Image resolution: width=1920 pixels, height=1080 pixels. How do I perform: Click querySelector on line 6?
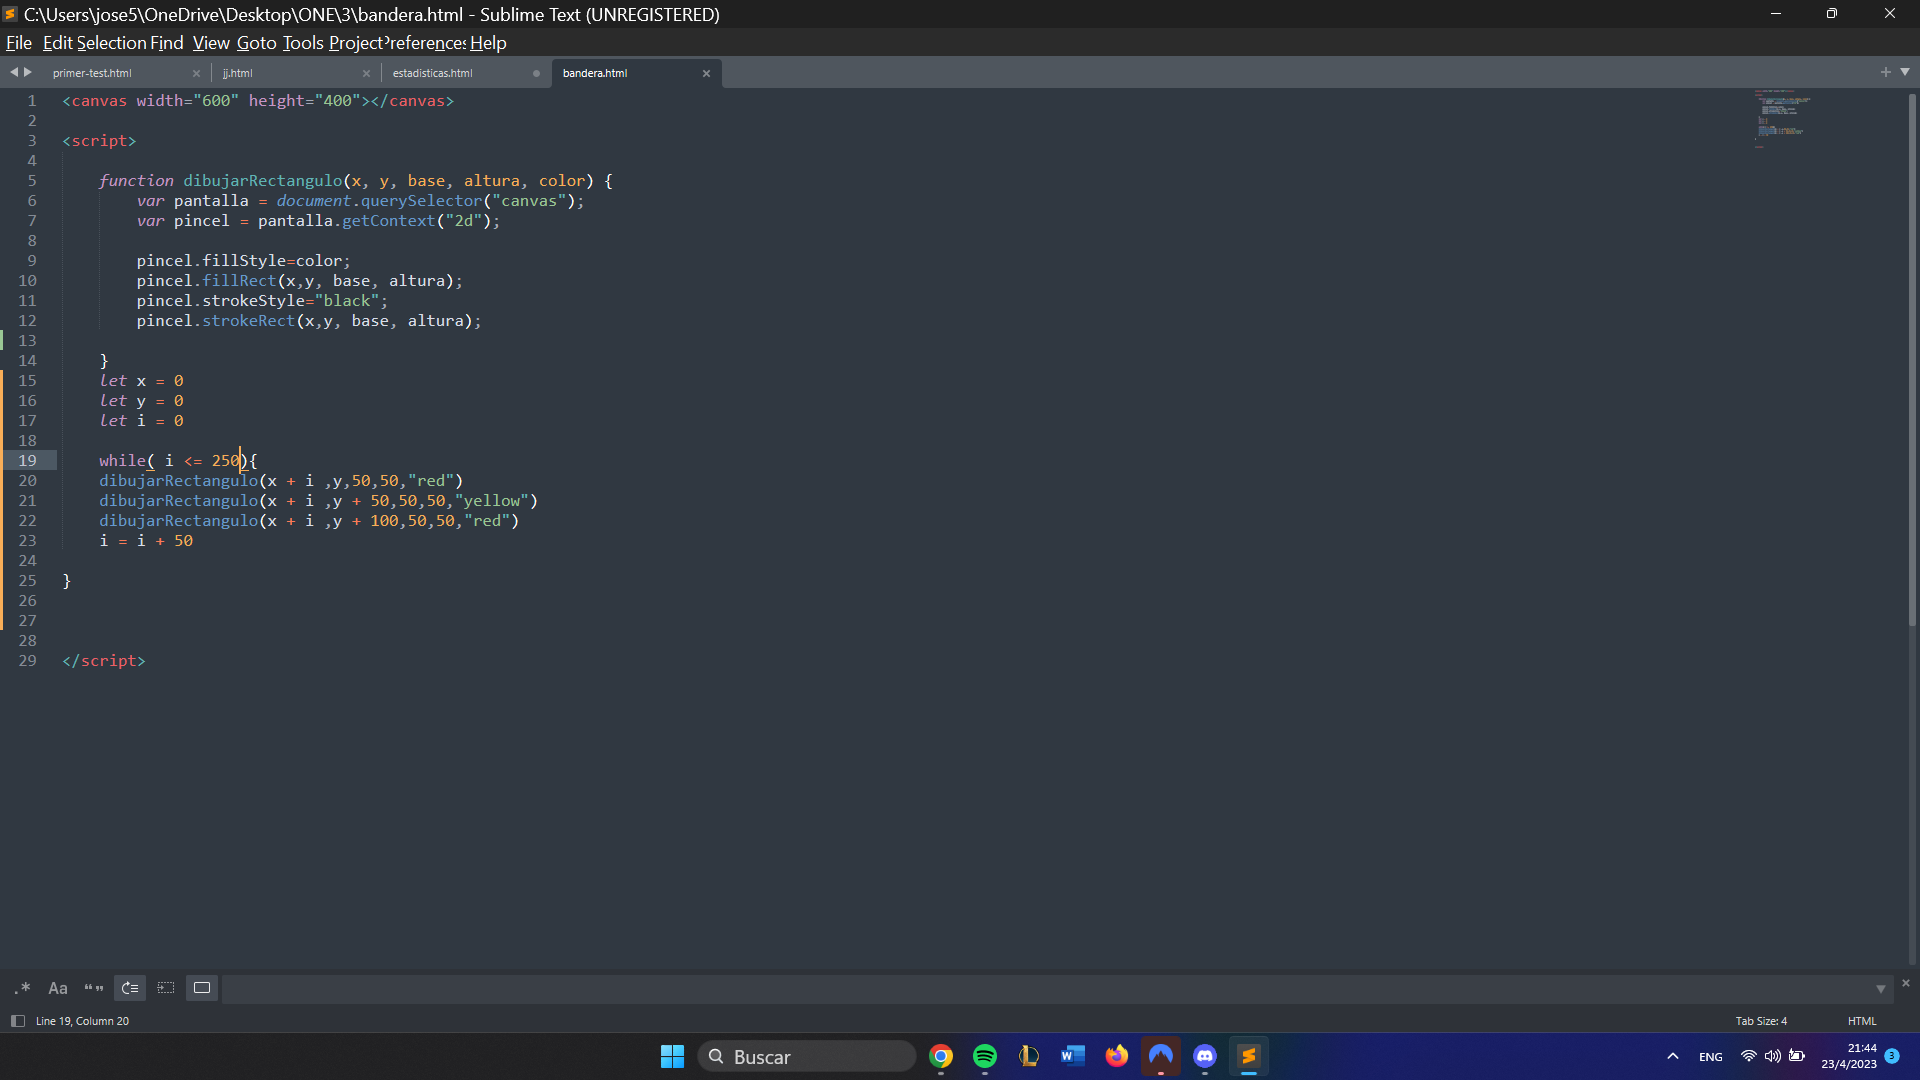[421, 201]
